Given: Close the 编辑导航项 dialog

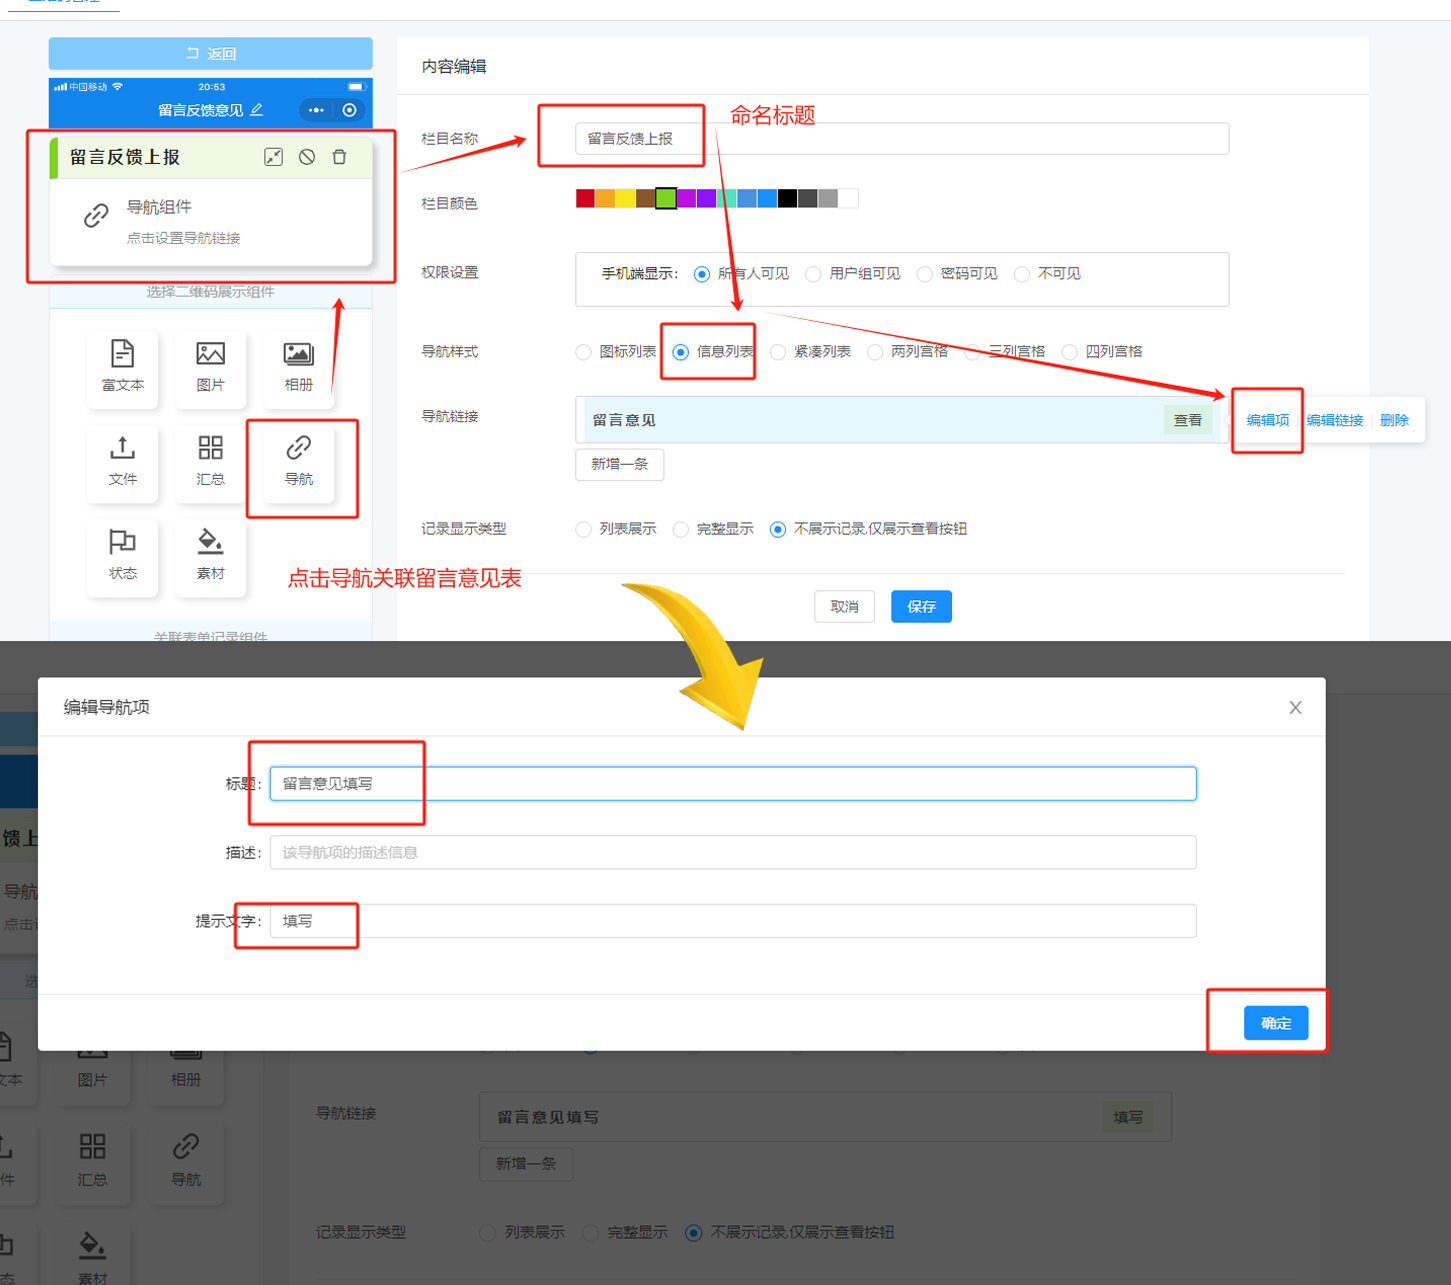Looking at the screenshot, I should 1295,708.
